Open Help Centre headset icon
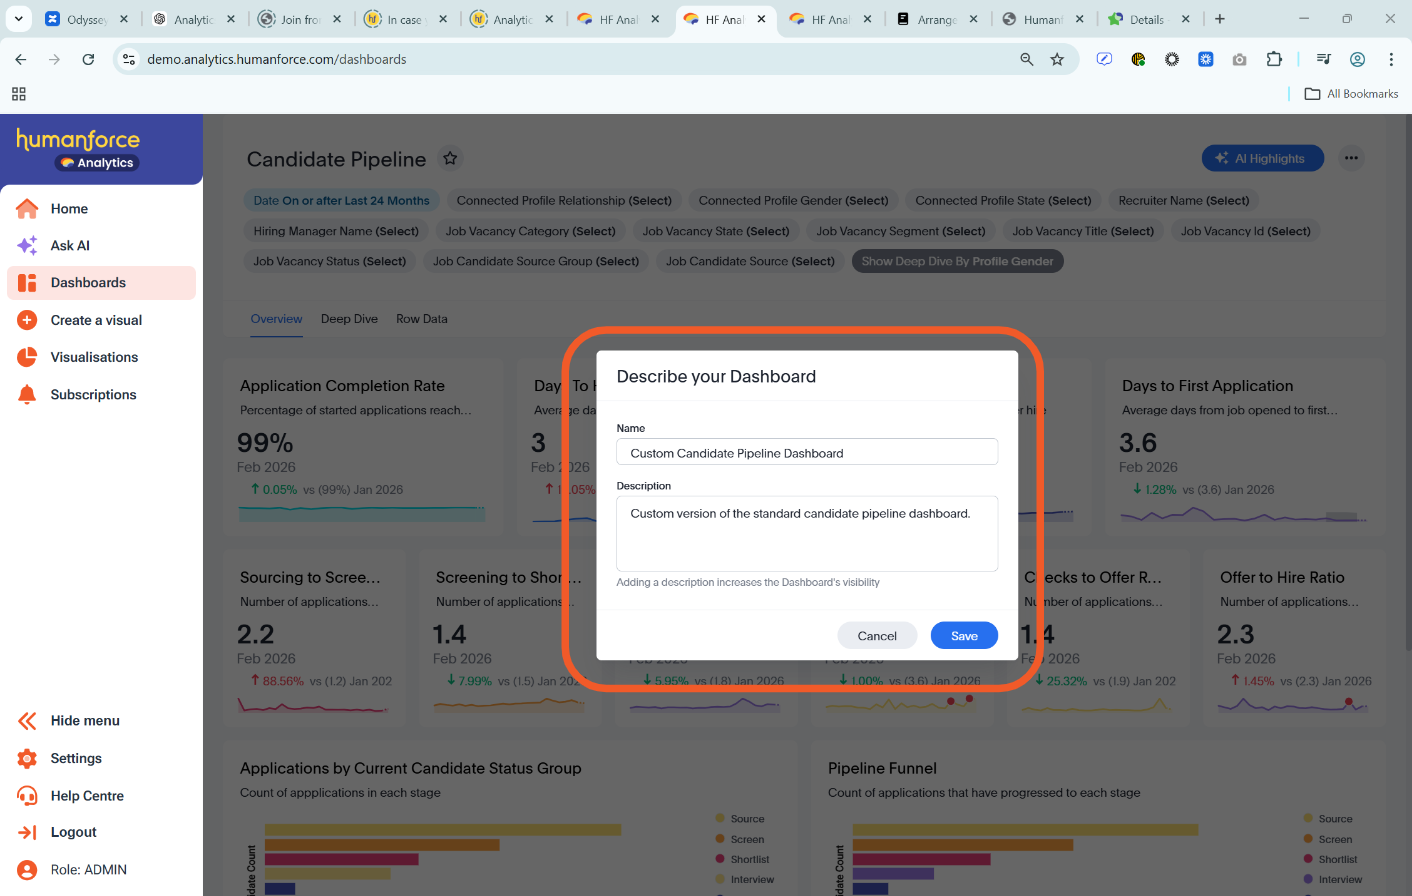This screenshot has height=896, width=1412. (27, 796)
